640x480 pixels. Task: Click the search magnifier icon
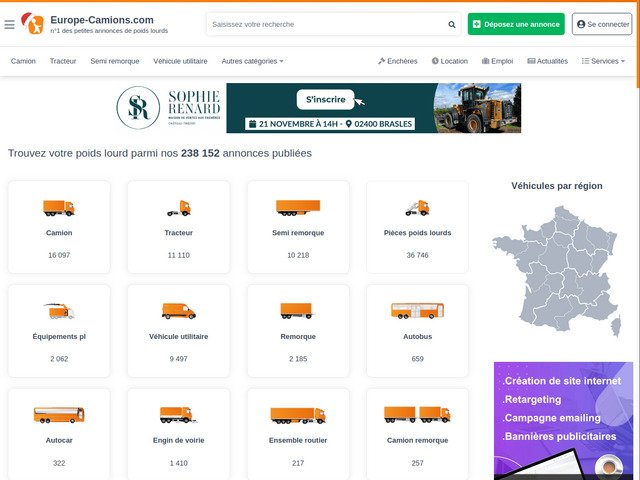pyautogui.click(x=451, y=24)
